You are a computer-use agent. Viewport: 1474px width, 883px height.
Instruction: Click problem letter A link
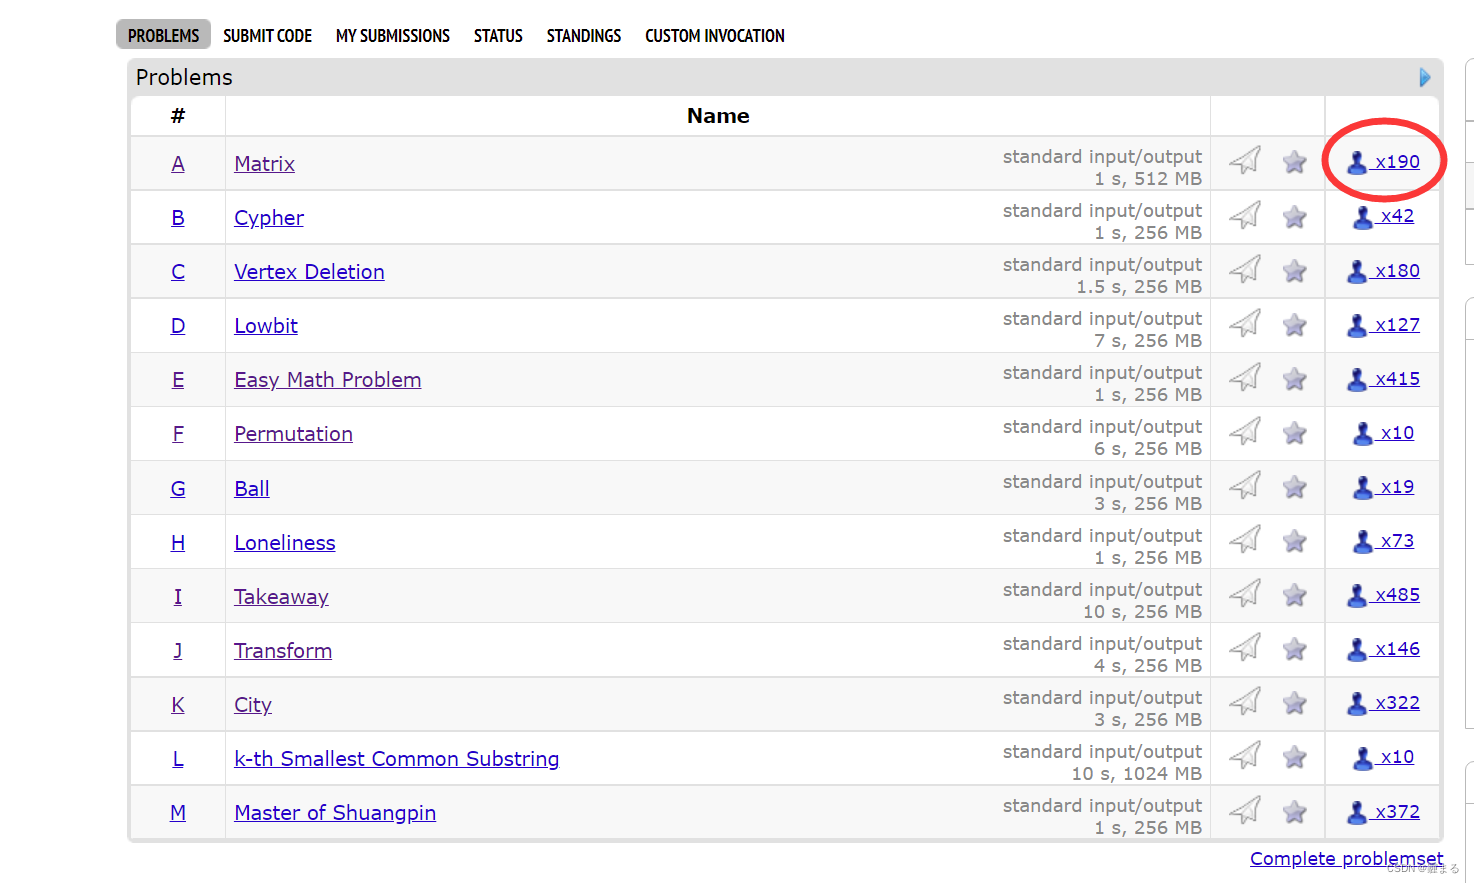pos(178,164)
